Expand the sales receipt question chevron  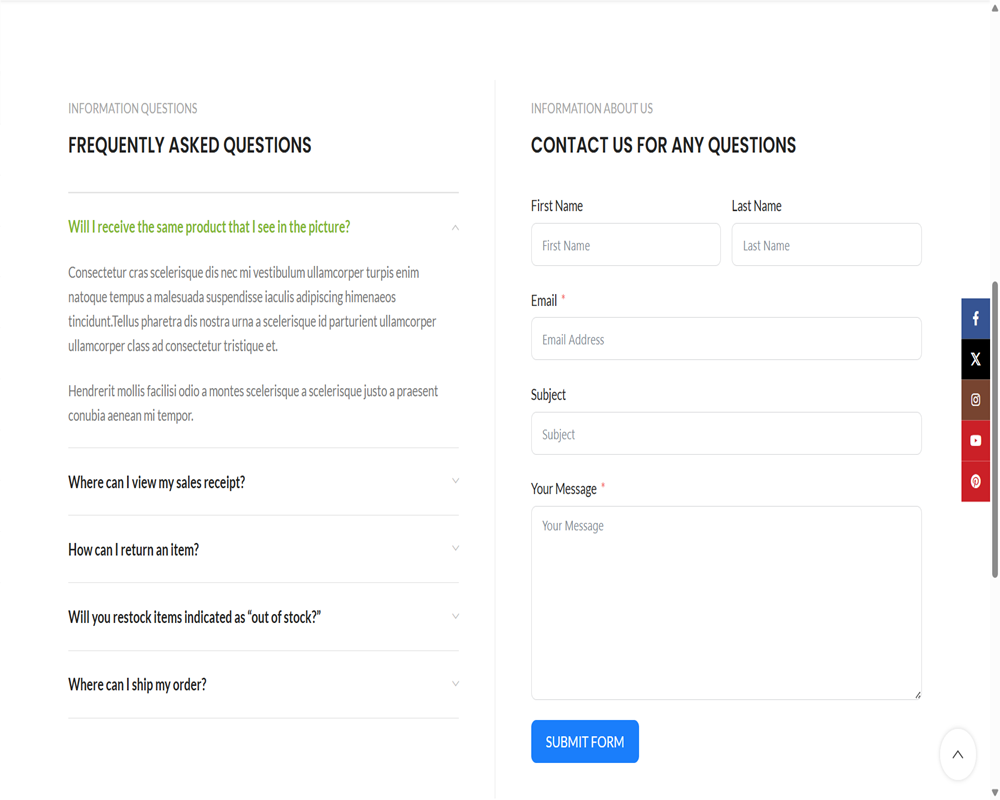coord(455,481)
